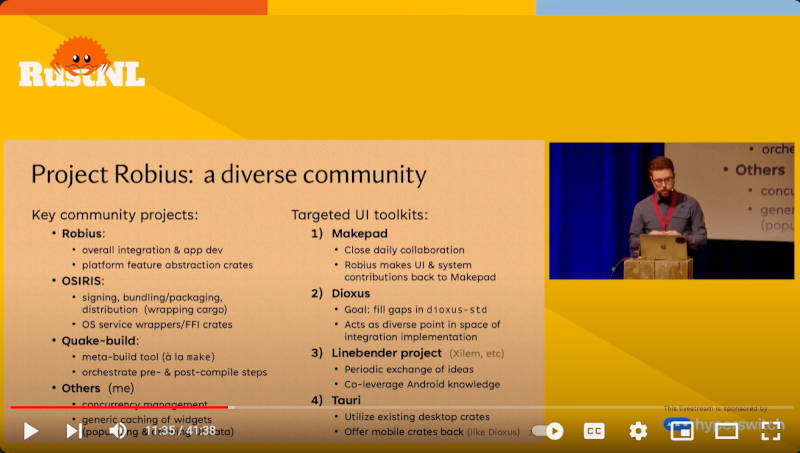Click 'orchestrate pre- & post-compile steps' line

coord(174,372)
